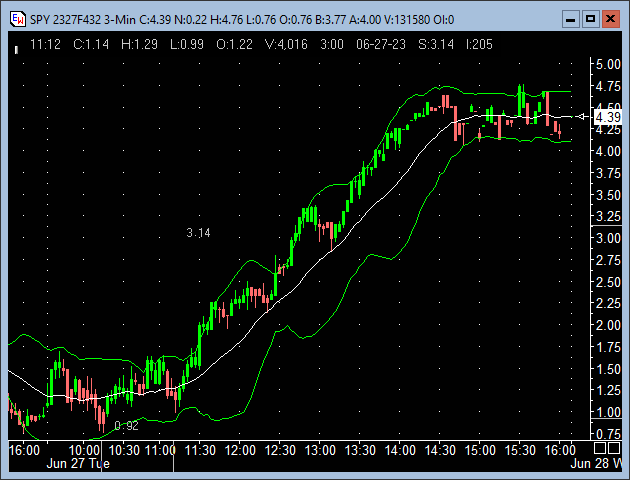Click the 10:30 time axis label

tap(125, 450)
